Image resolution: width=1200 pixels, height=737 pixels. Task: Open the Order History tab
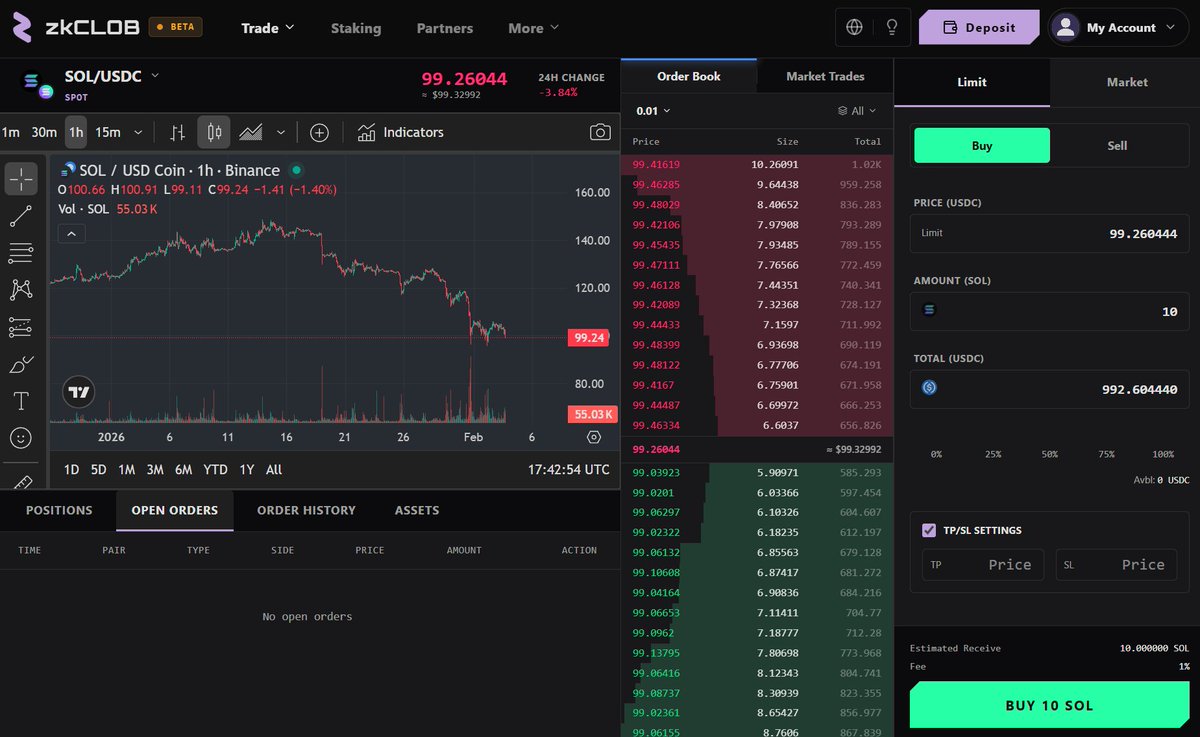click(306, 510)
